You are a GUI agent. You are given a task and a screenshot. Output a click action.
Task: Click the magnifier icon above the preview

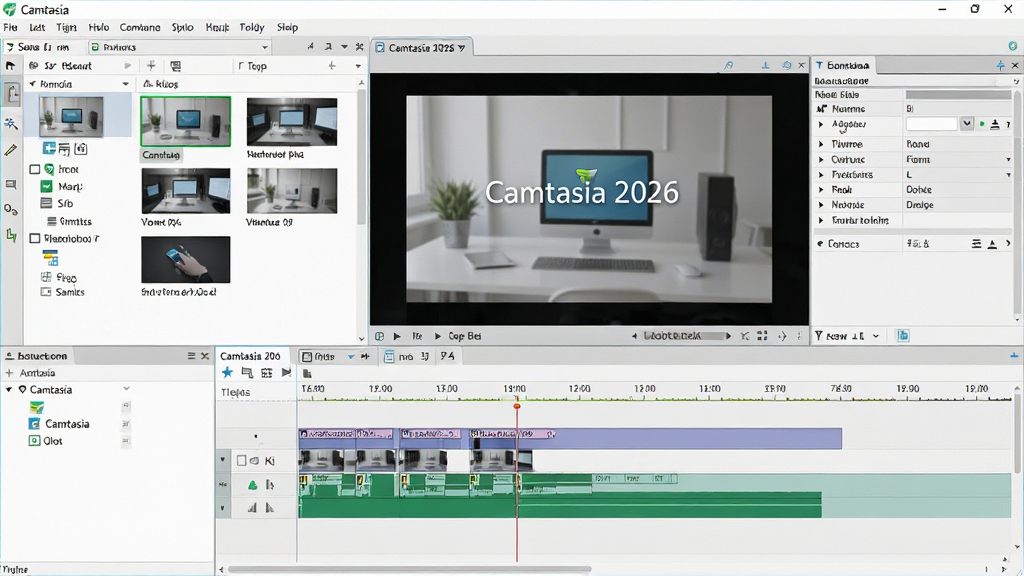click(729, 65)
